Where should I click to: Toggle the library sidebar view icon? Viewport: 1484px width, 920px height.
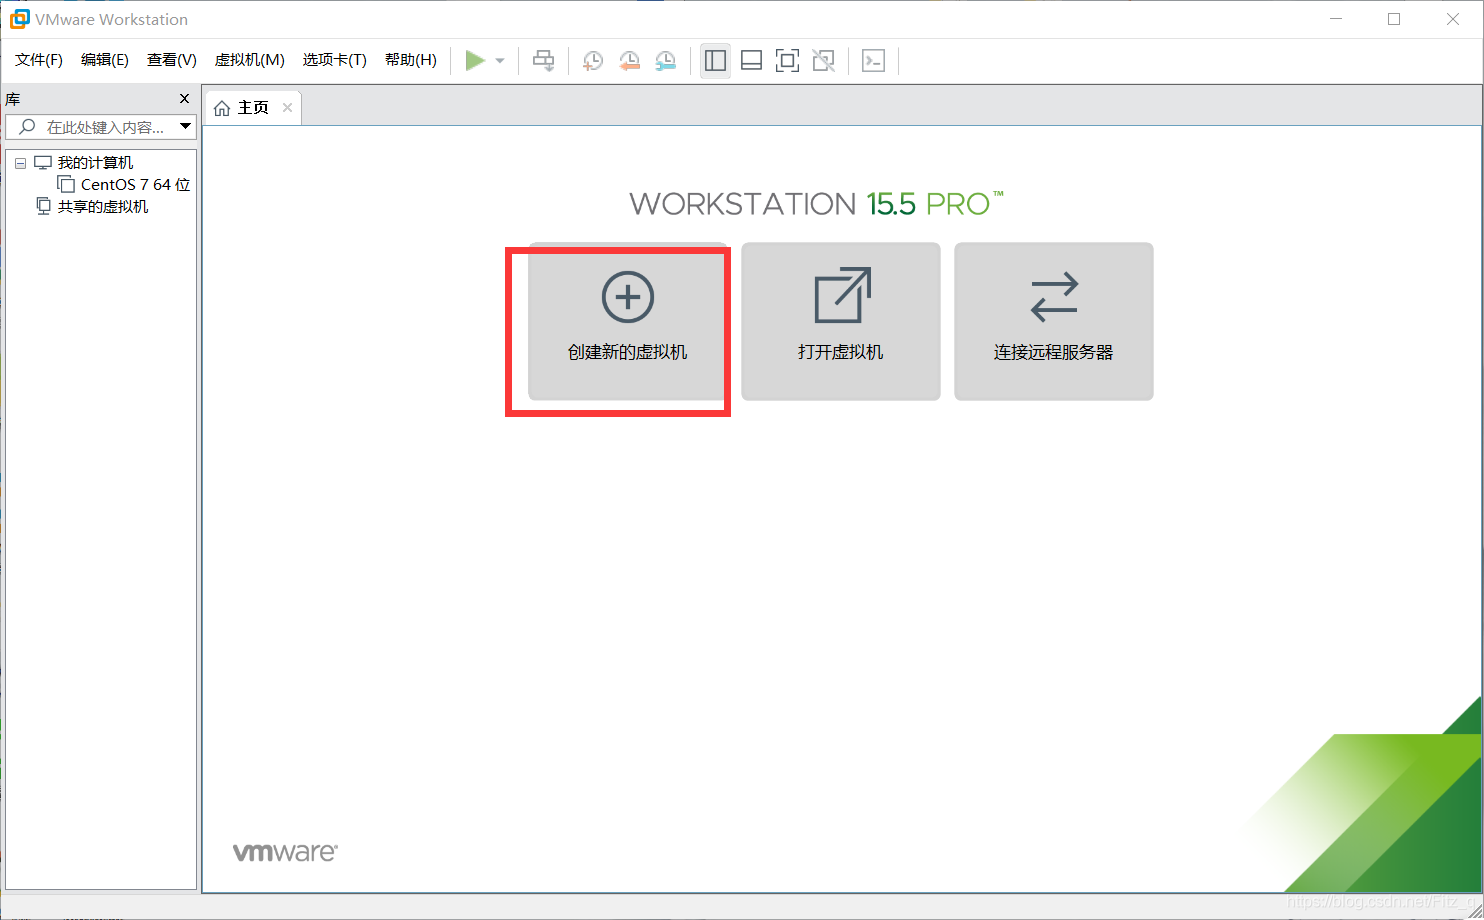(x=715, y=61)
